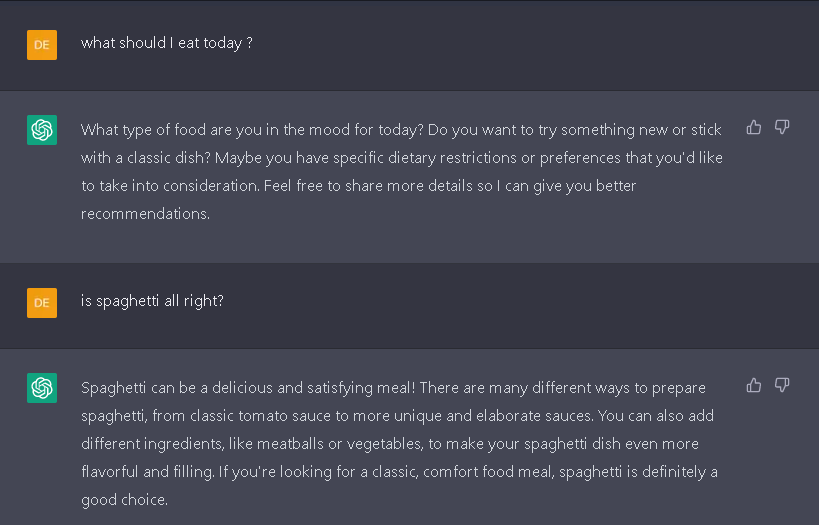Click the line starting 'spaghetti, from classic tomato sauce'
The height and width of the screenshot is (525, 819).
(x=397, y=416)
